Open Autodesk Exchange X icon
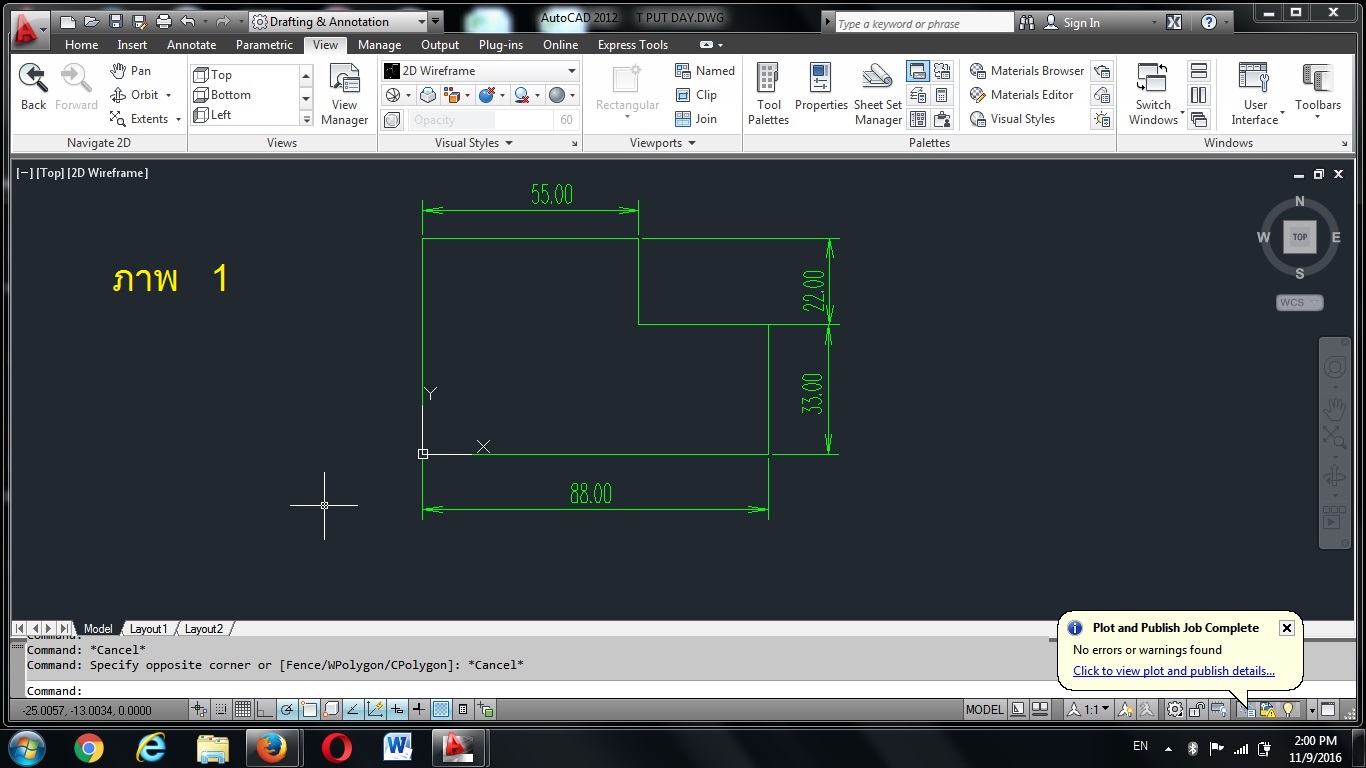The width and height of the screenshot is (1366, 768). (x=1174, y=22)
